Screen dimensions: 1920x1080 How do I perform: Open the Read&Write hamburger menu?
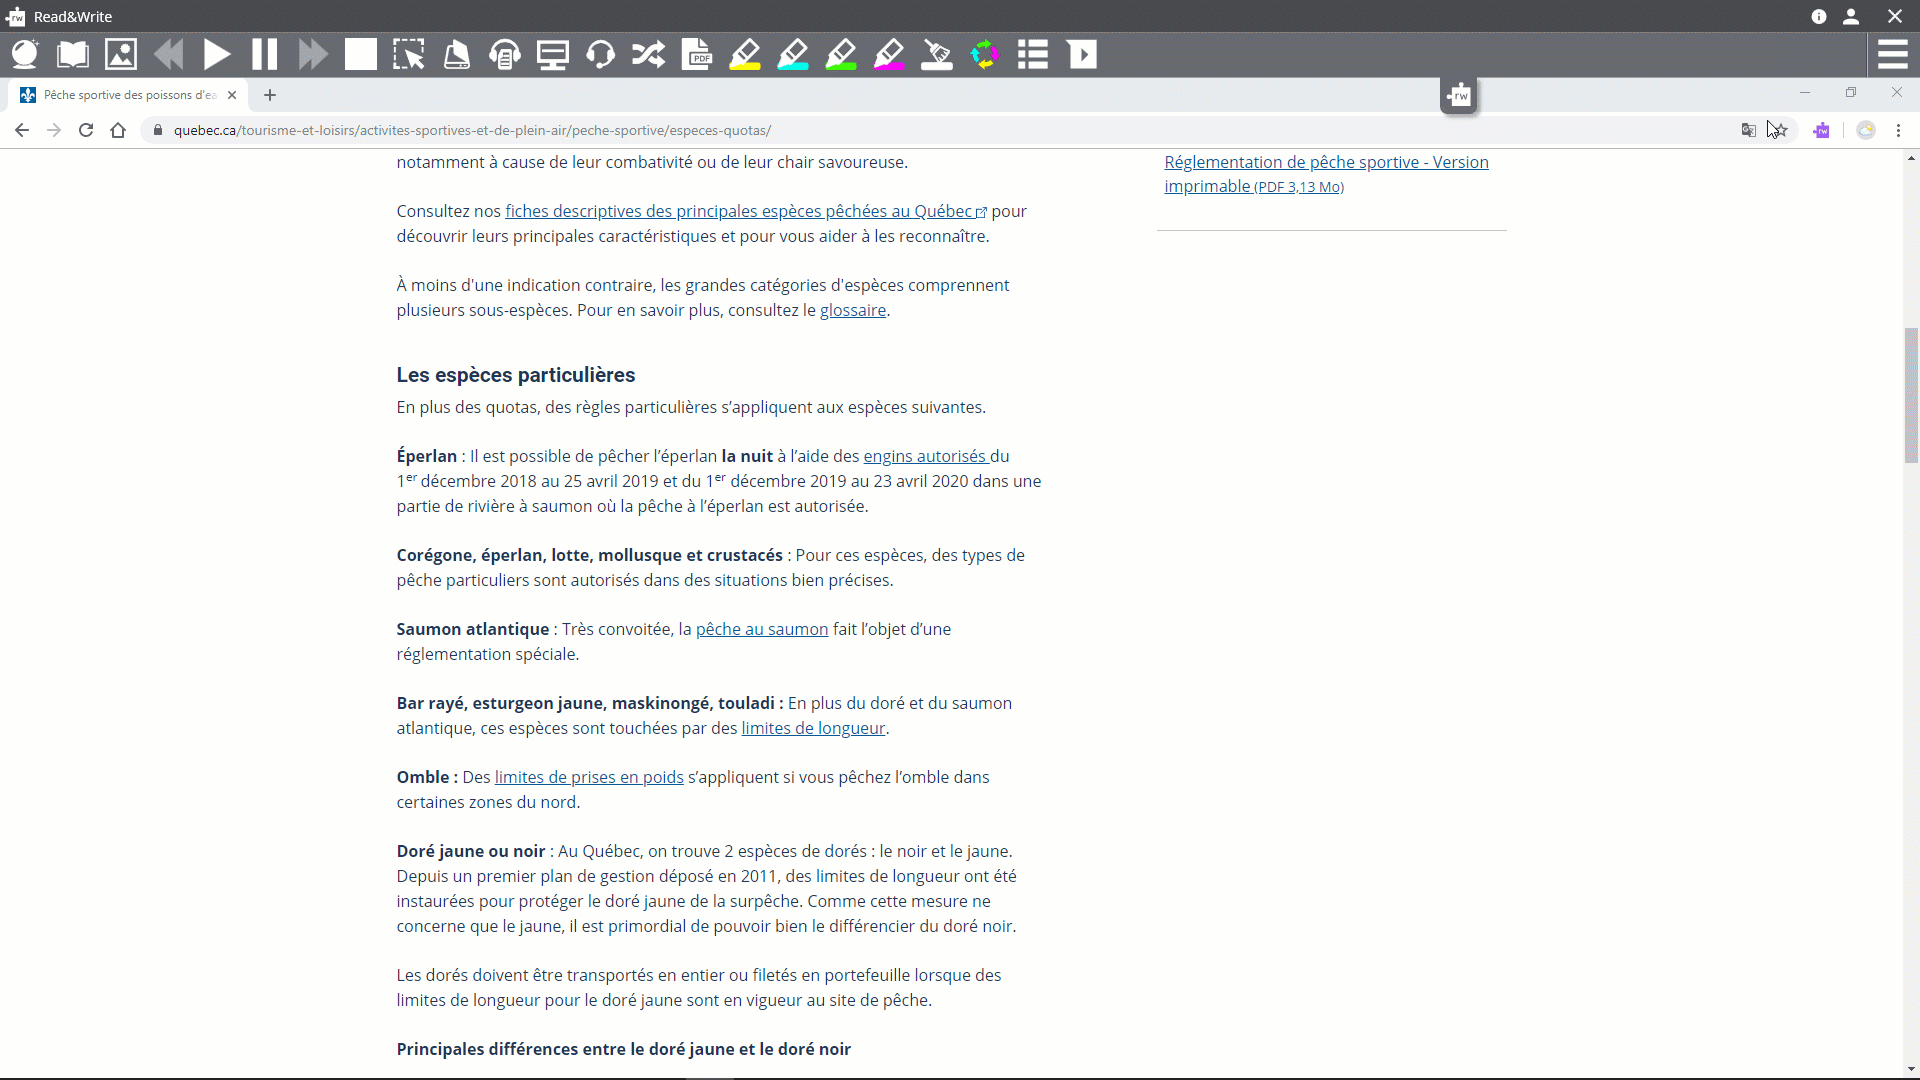pos(1895,55)
